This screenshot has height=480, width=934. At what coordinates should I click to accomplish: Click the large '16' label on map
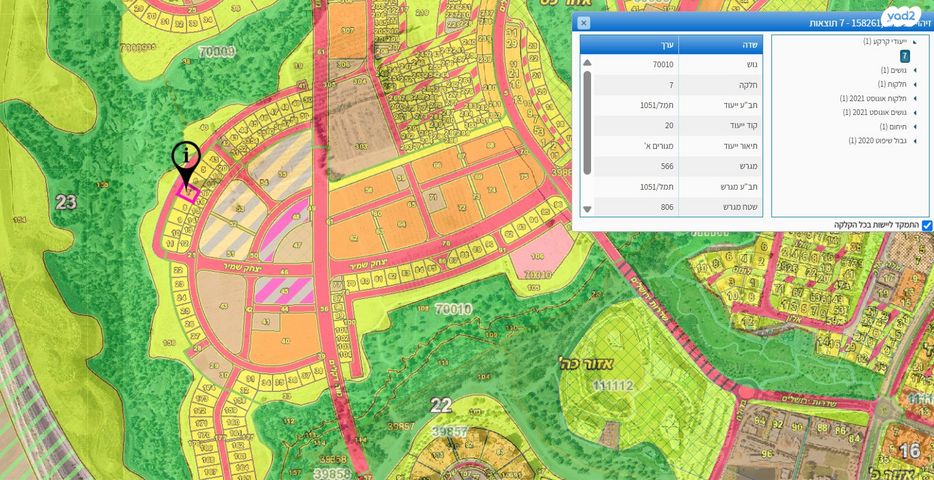coord(910,451)
